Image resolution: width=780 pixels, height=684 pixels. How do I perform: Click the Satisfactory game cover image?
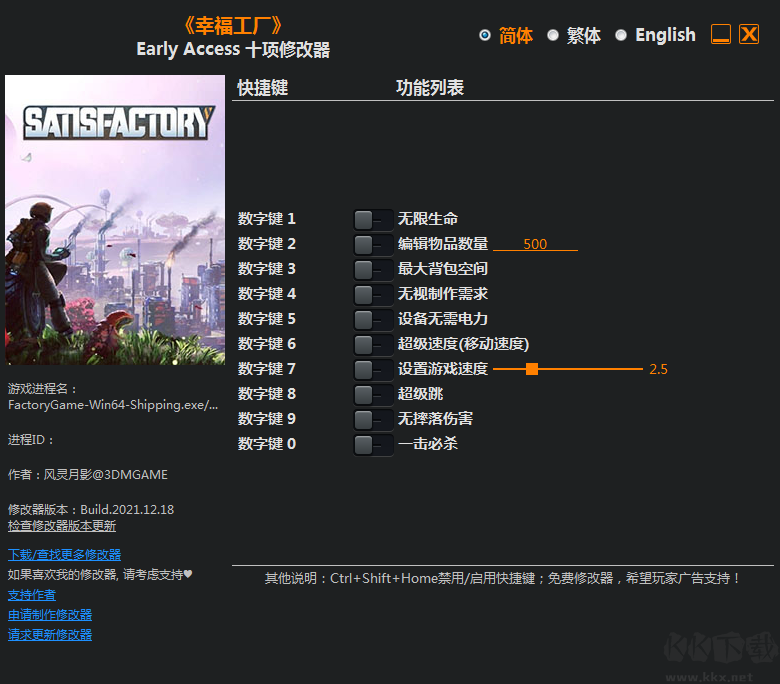115,220
